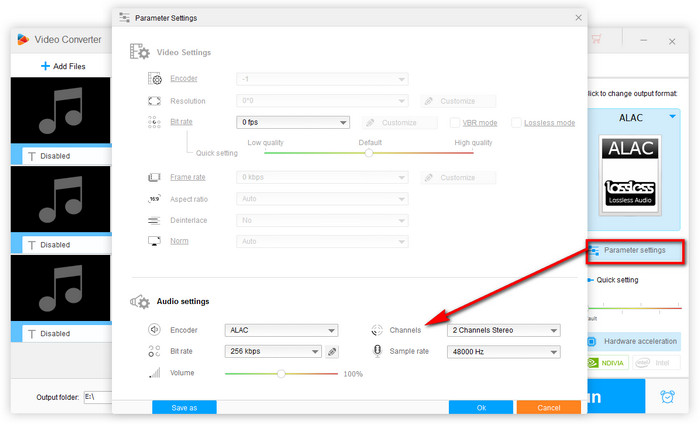Click the Deinterlace icon
This screenshot has width=700, height=424.
(x=154, y=220)
